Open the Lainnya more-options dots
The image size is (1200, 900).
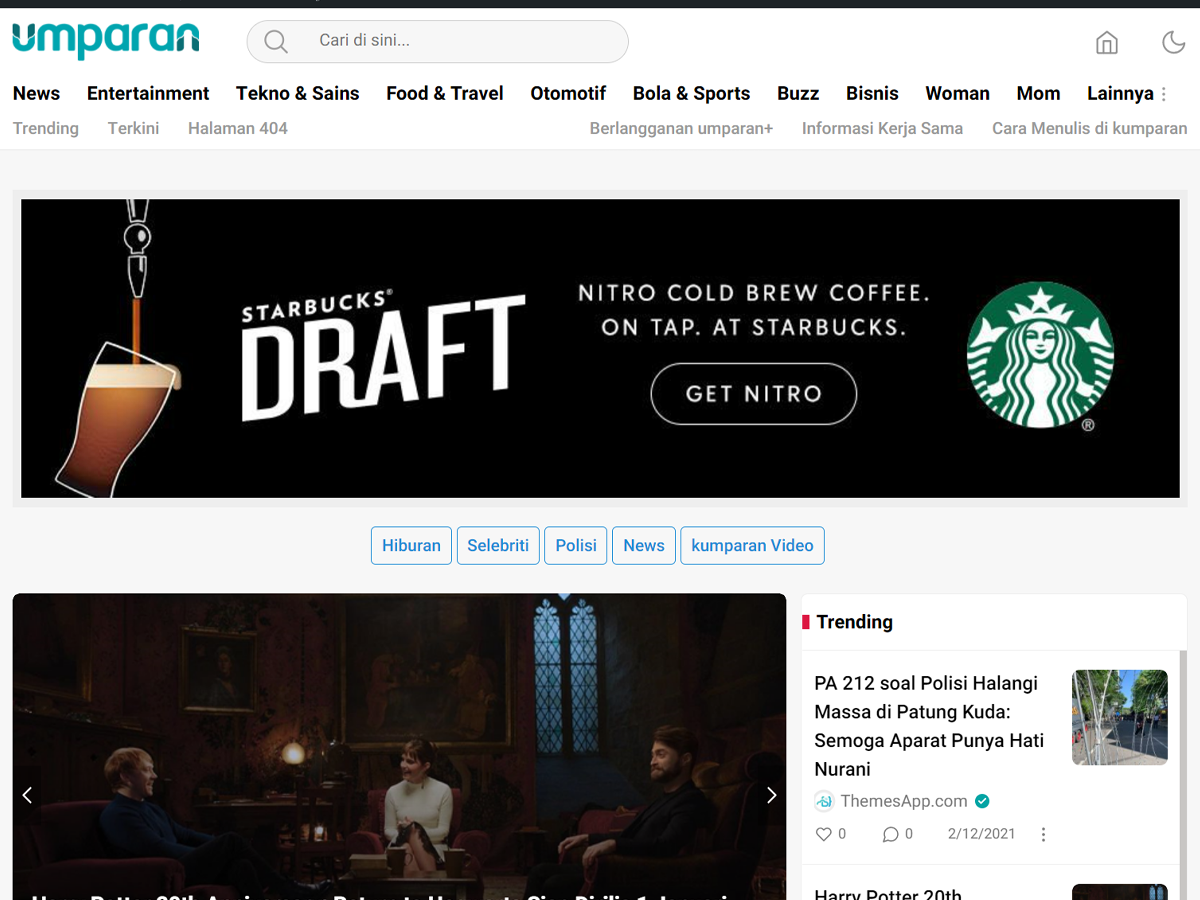(1163, 94)
